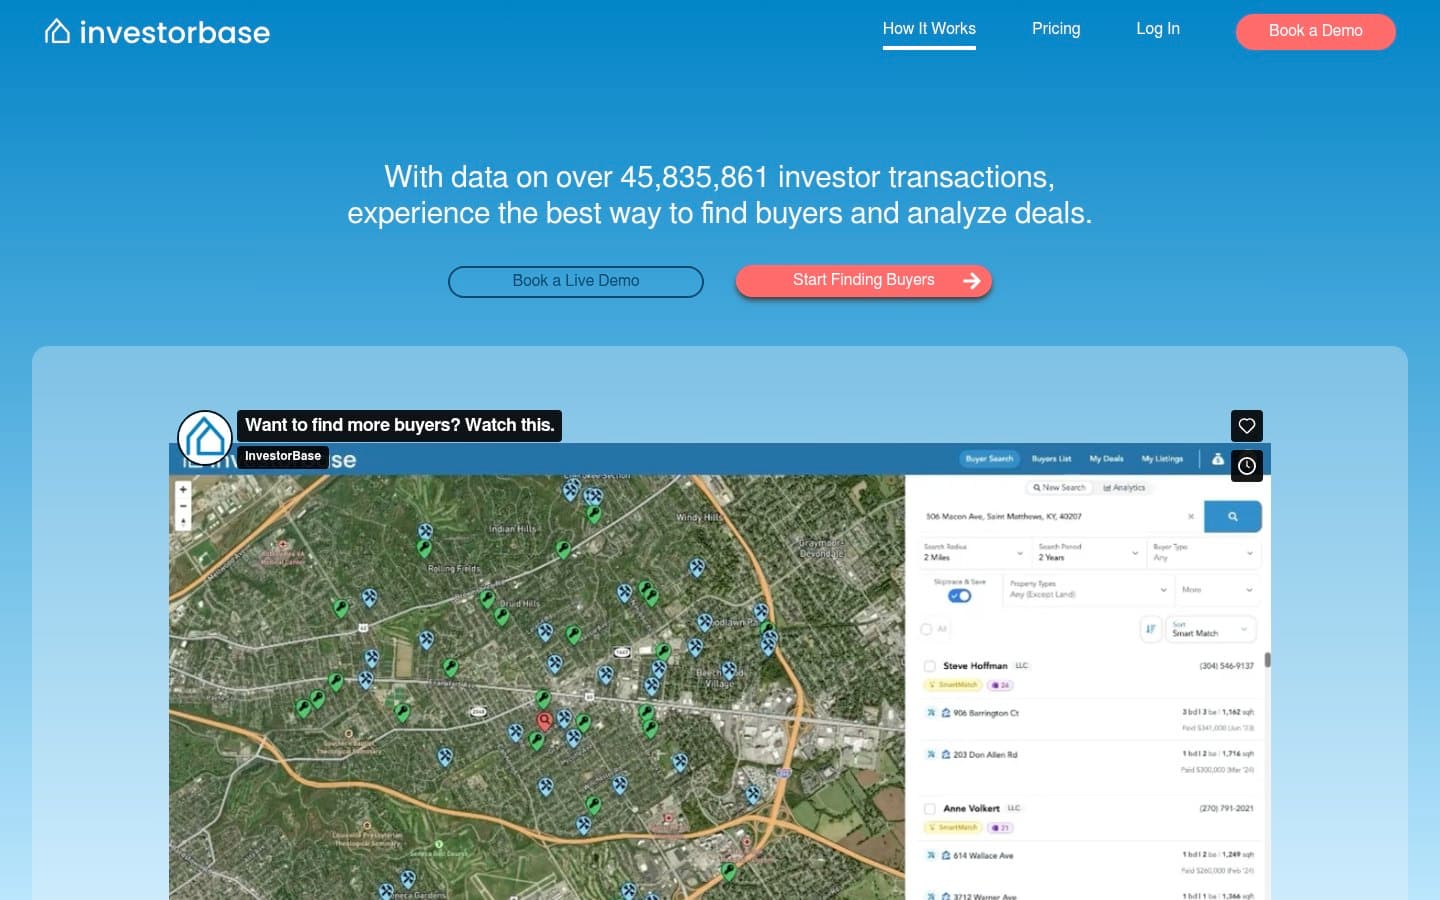Viewport: 1440px width, 900px height.
Task: Tick the Anne Volkert checkbox
Action: [929, 808]
